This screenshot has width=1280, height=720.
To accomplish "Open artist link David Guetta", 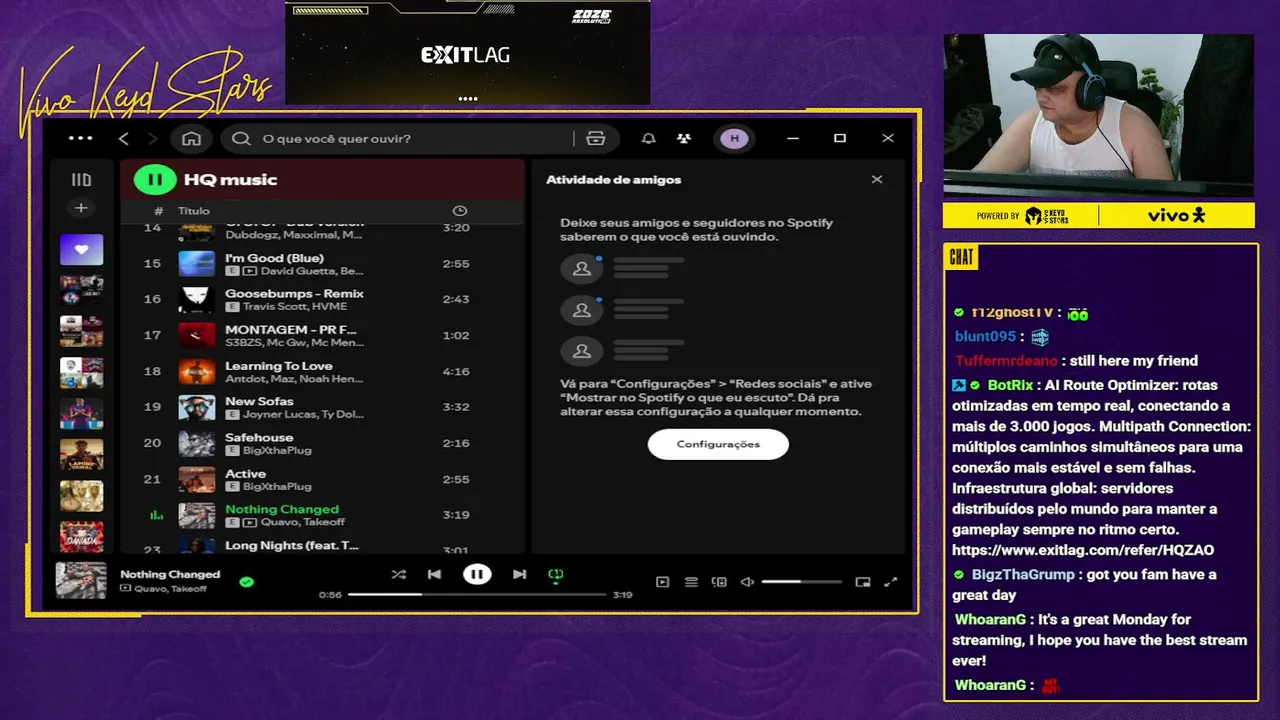I will point(298,271).
